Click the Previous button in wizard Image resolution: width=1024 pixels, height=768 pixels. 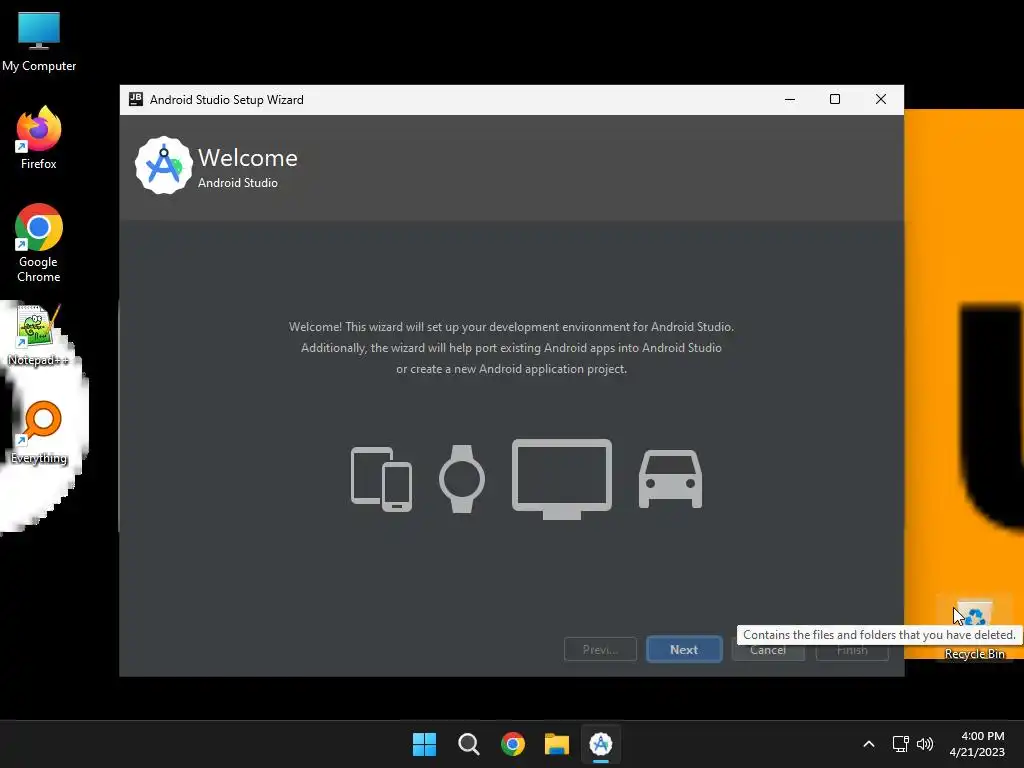[600, 649]
